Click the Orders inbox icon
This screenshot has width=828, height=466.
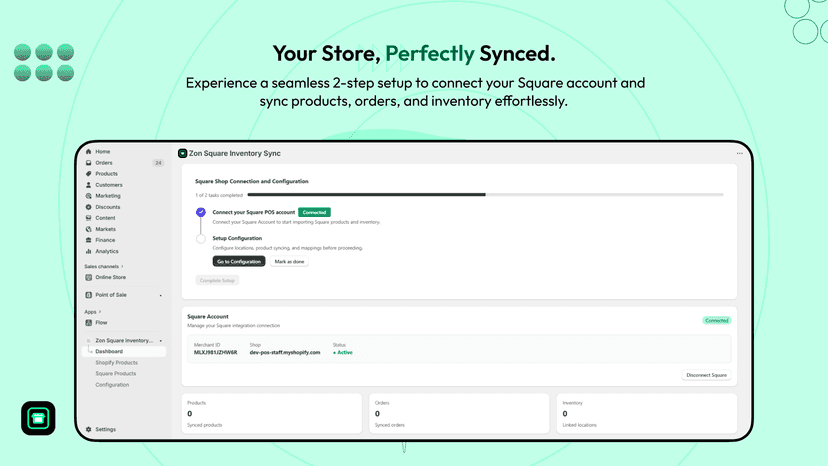[88, 163]
